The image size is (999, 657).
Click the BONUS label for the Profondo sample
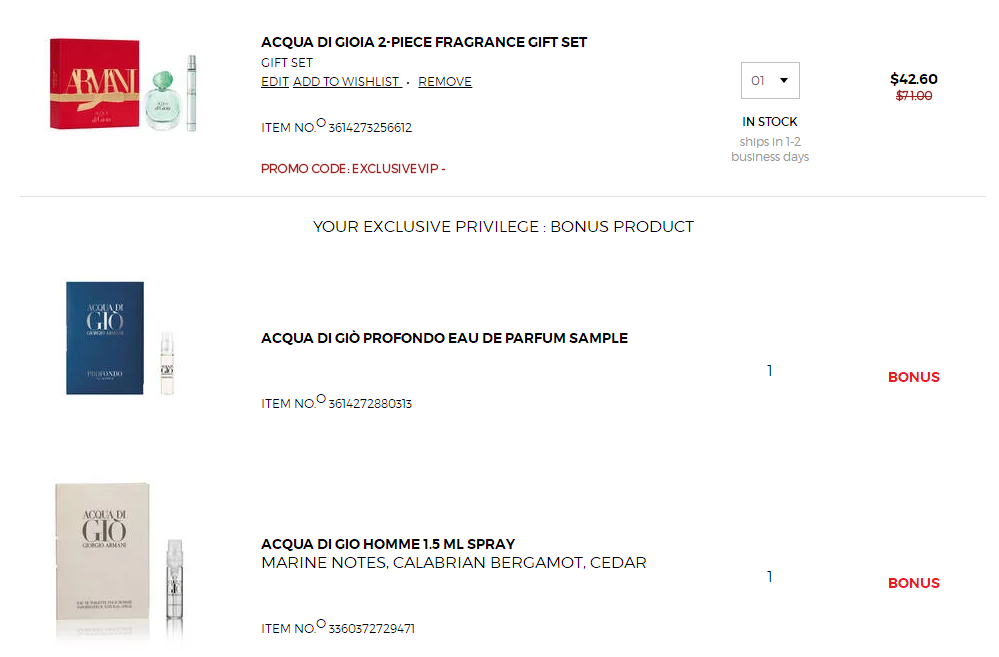[x=914, y=377]
